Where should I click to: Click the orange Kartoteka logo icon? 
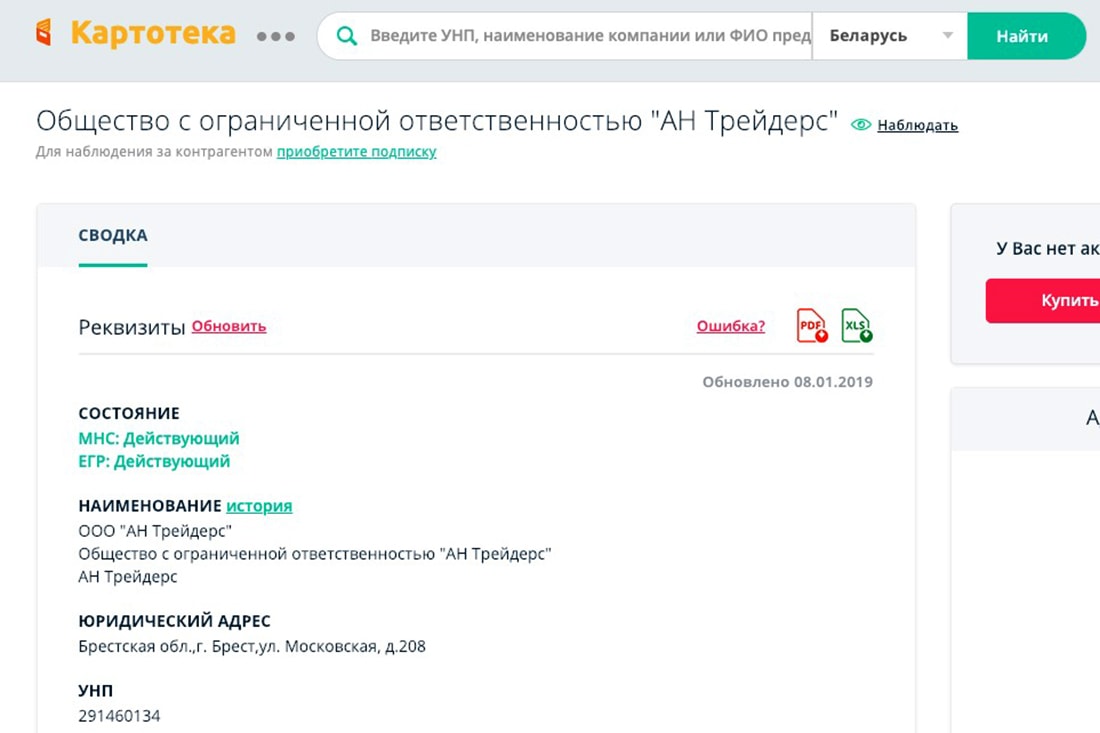coord(43,34)
